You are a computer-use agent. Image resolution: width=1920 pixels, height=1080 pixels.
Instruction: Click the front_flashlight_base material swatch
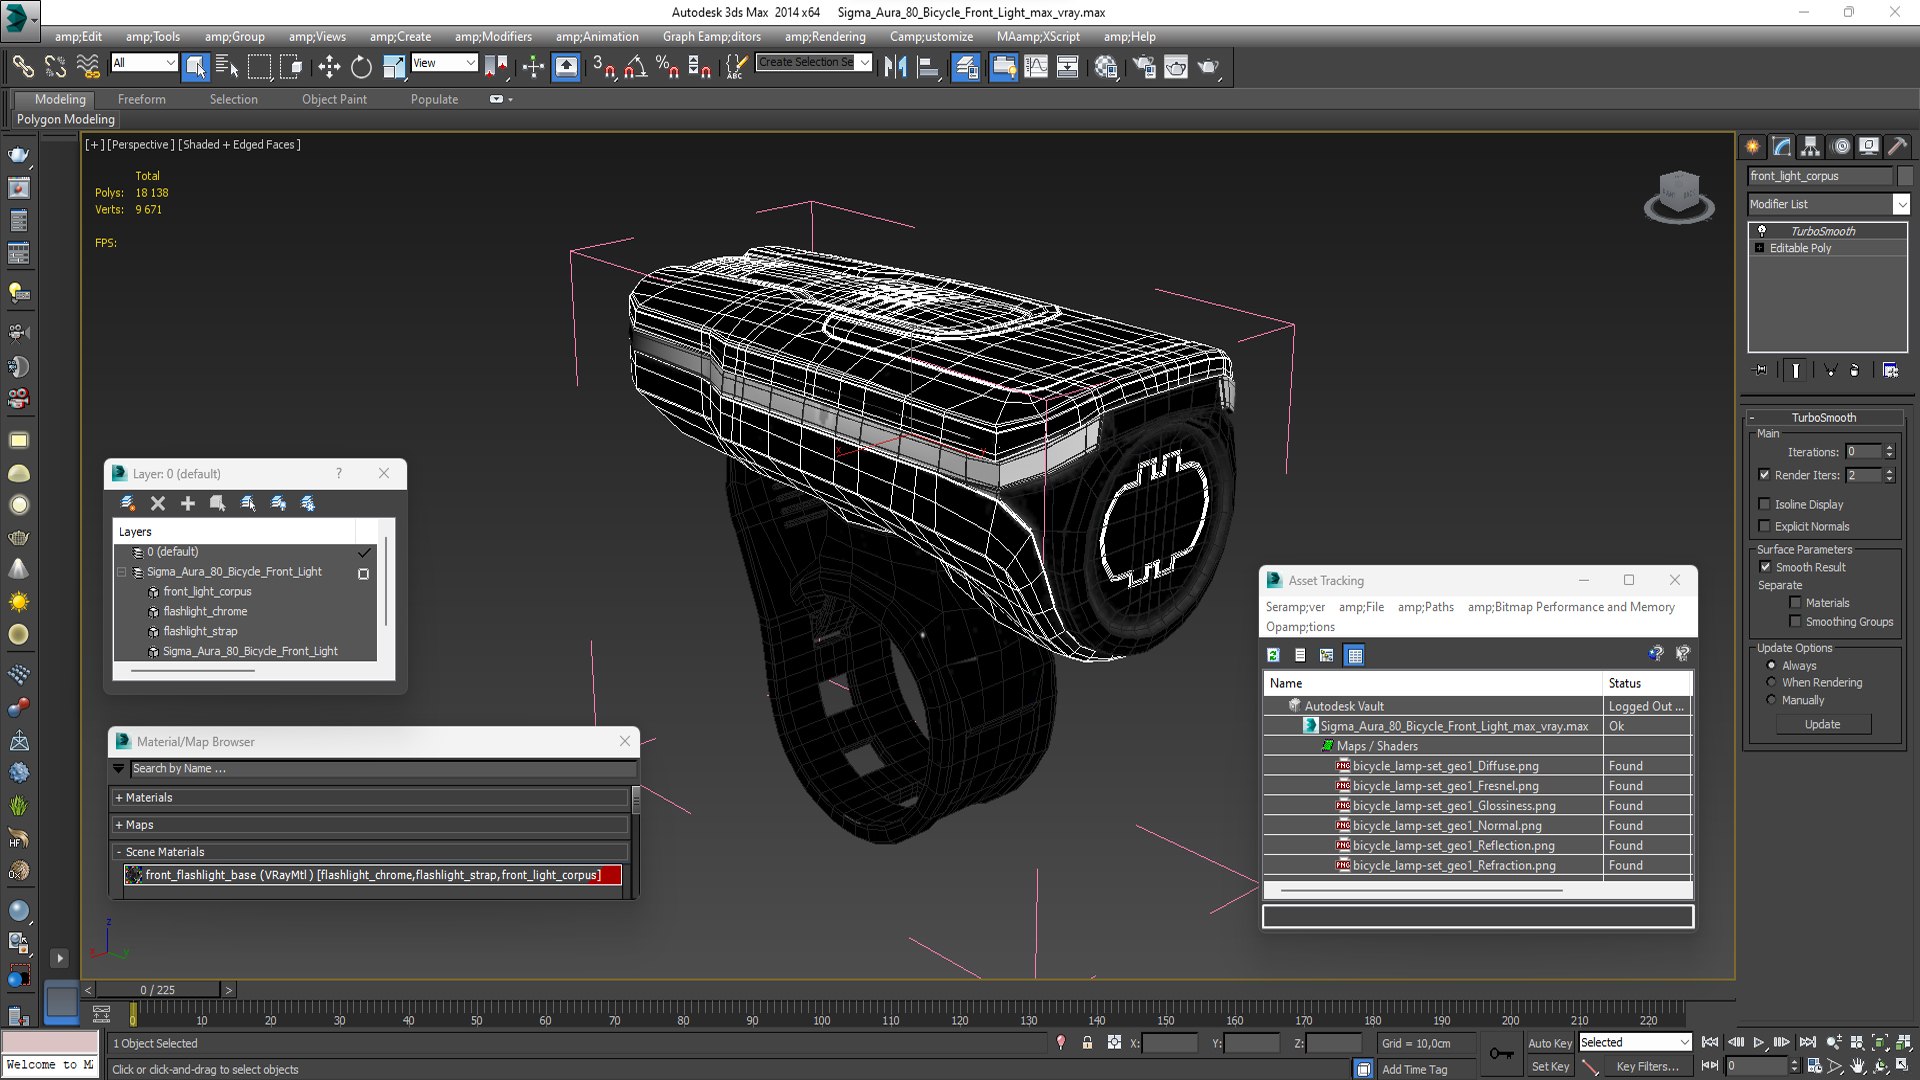pos(133,875)
